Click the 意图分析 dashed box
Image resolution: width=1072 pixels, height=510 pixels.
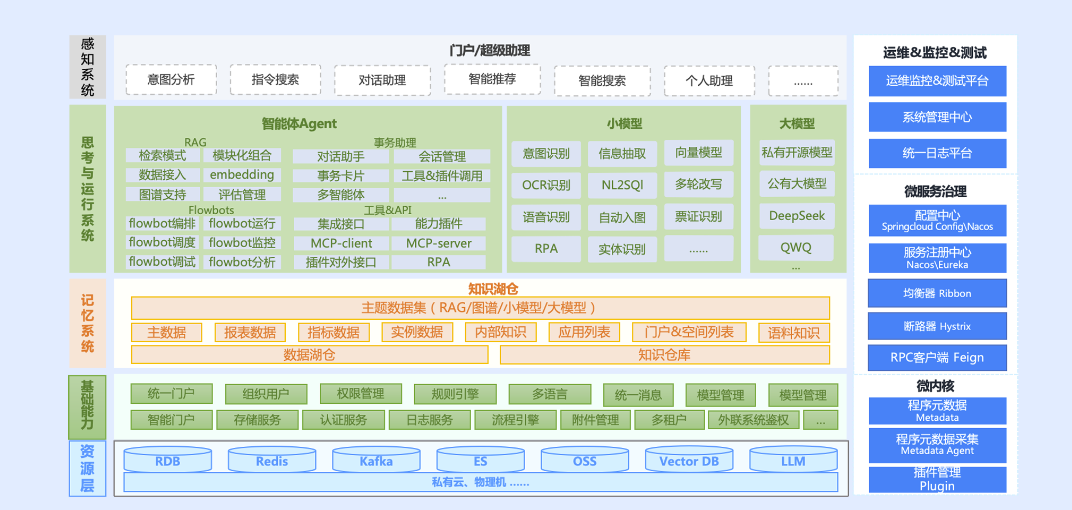[171, 80]
